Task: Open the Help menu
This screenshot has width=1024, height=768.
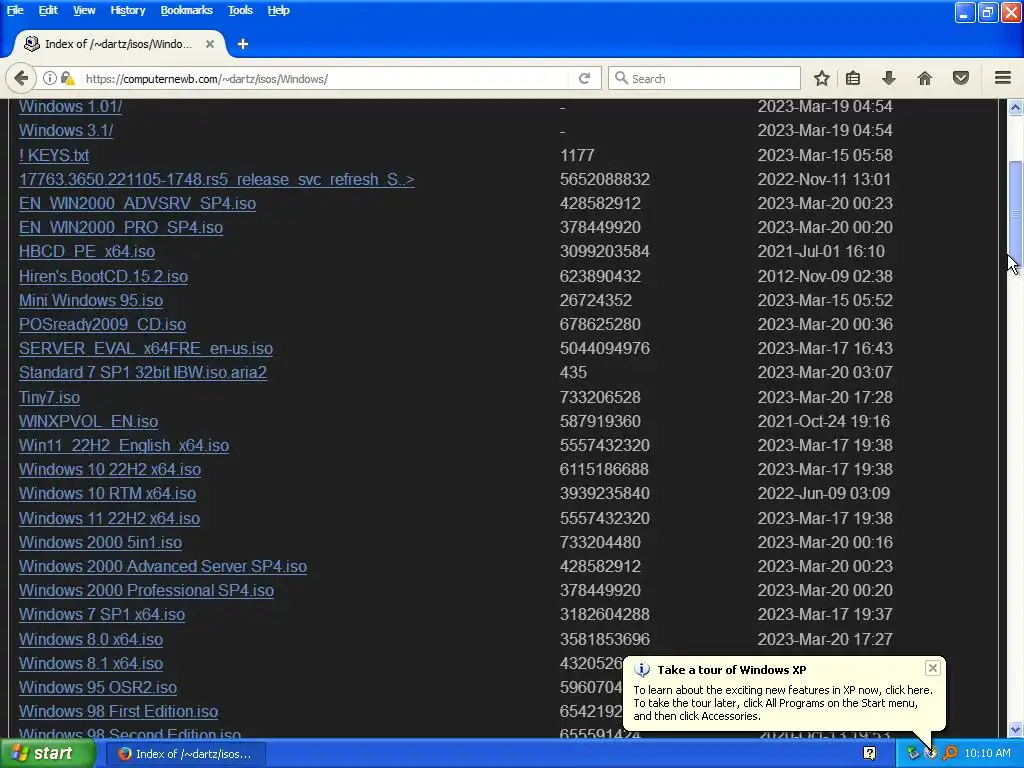Action: pos(278,10)
